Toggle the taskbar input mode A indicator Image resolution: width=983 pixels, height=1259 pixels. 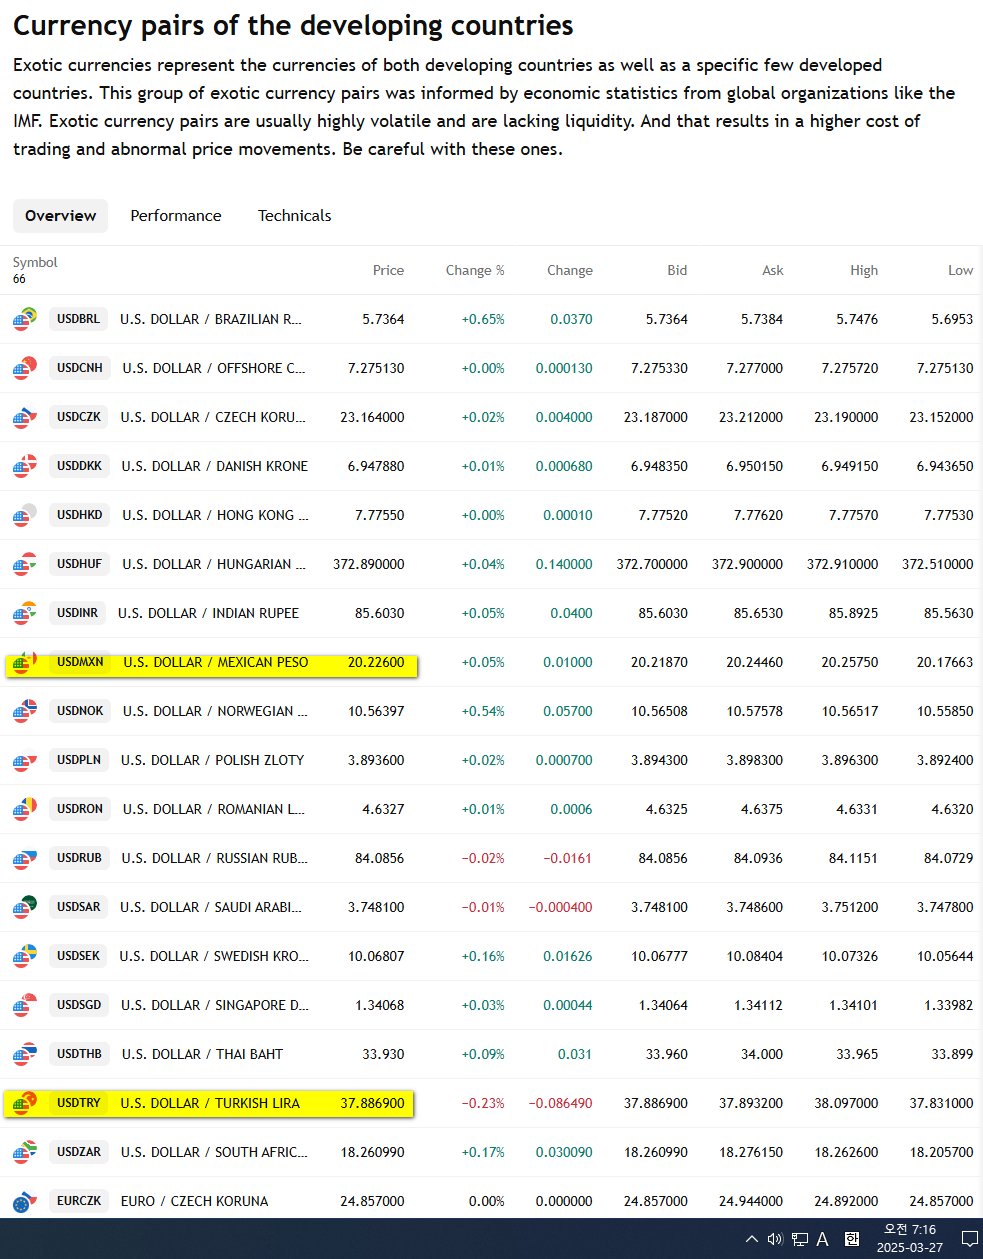coord(822,1239)
